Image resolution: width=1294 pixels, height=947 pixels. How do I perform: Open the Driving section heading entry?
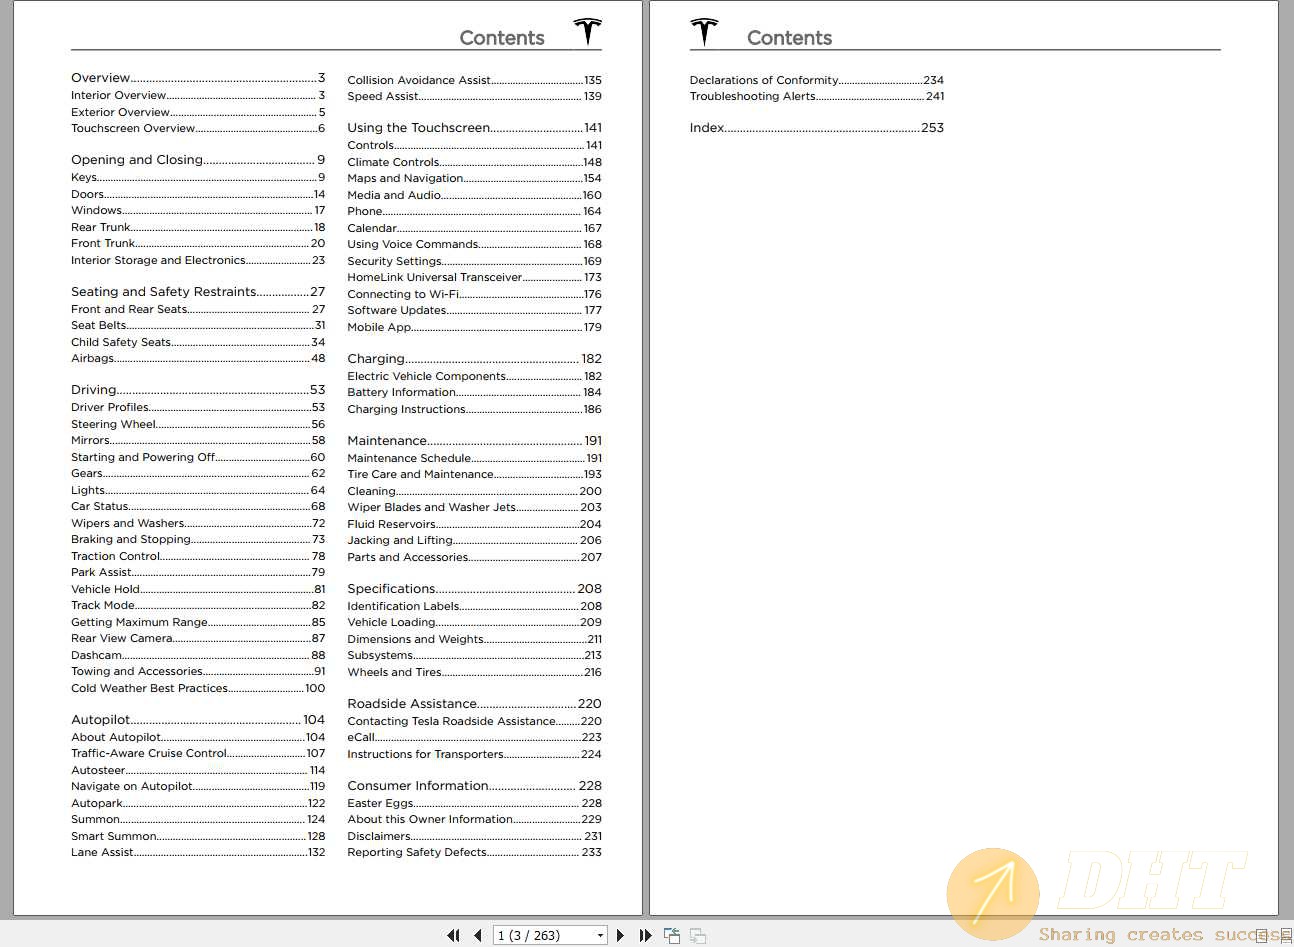[x=198, y=390]
